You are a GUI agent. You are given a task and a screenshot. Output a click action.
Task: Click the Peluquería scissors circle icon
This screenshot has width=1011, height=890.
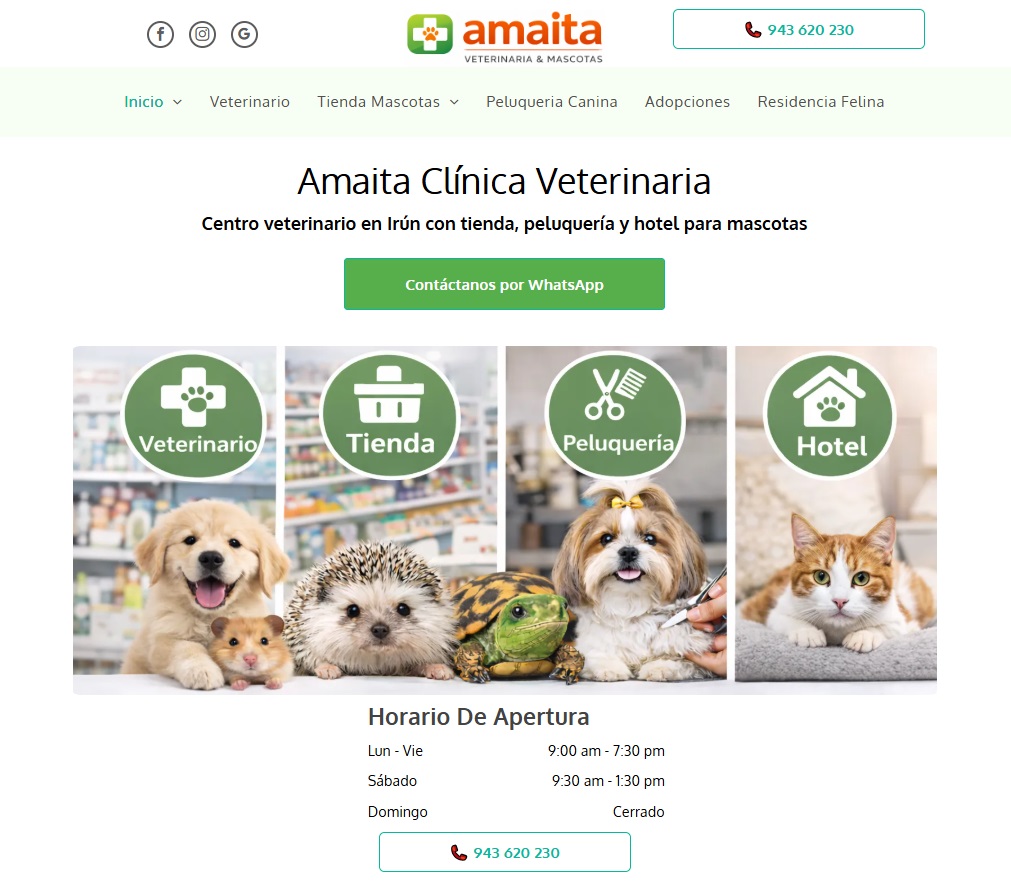pos(616,413)
